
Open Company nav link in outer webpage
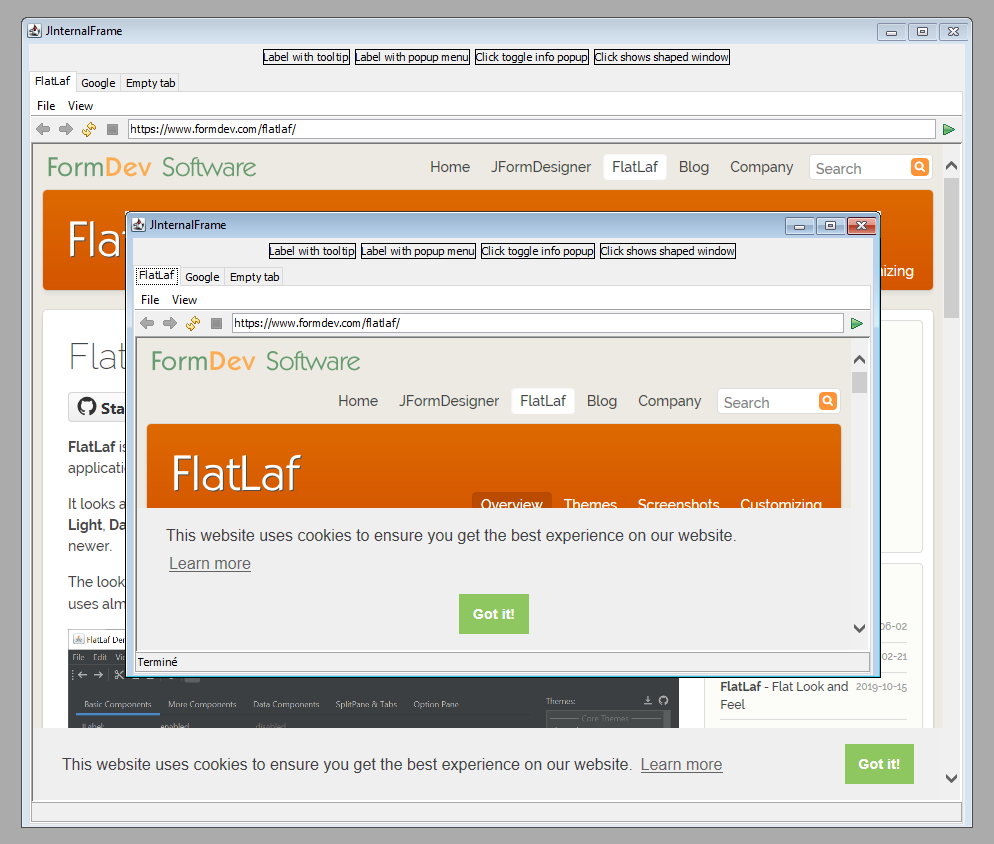[761, 167]
